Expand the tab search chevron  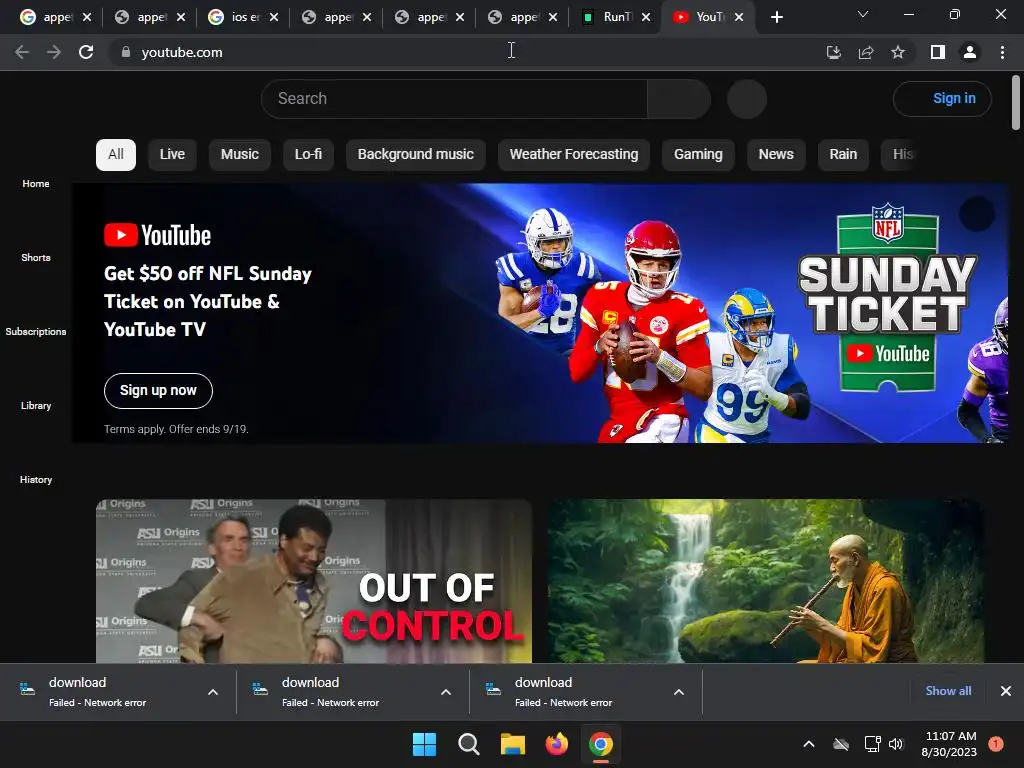click(x=863, y=14)
